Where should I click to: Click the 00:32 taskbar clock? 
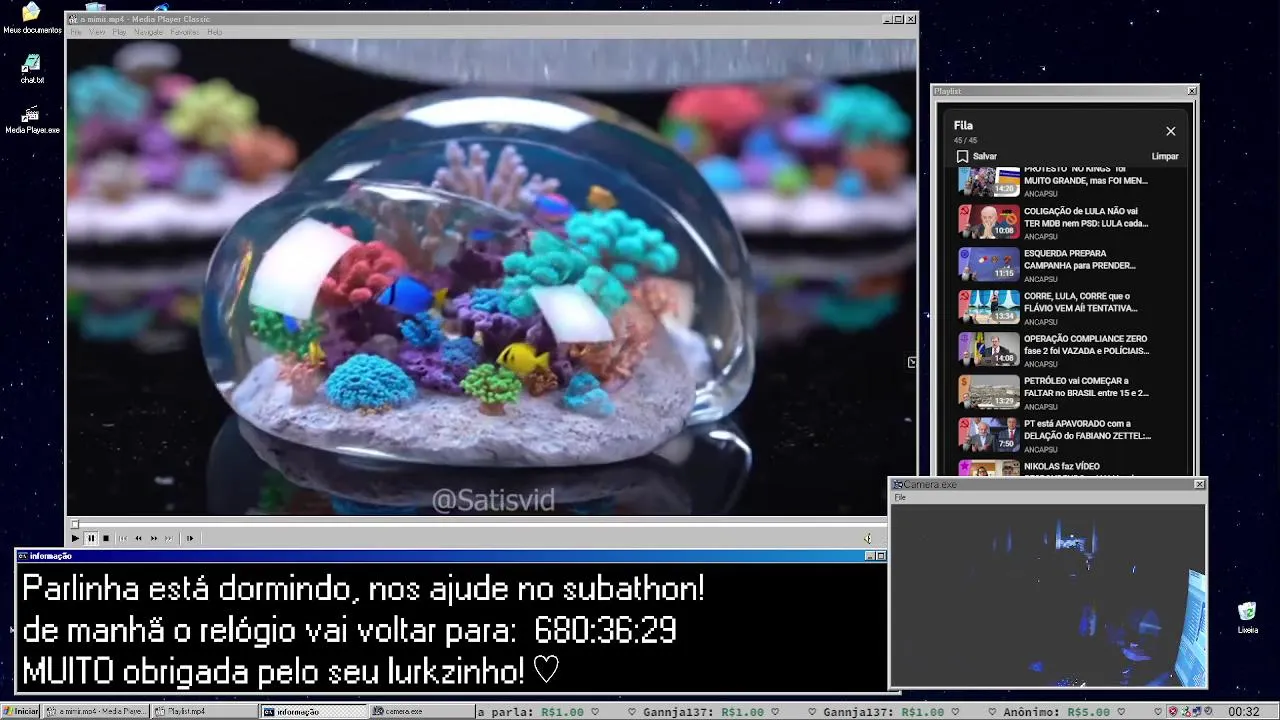pyautogui.click(x=1243, y=712)
